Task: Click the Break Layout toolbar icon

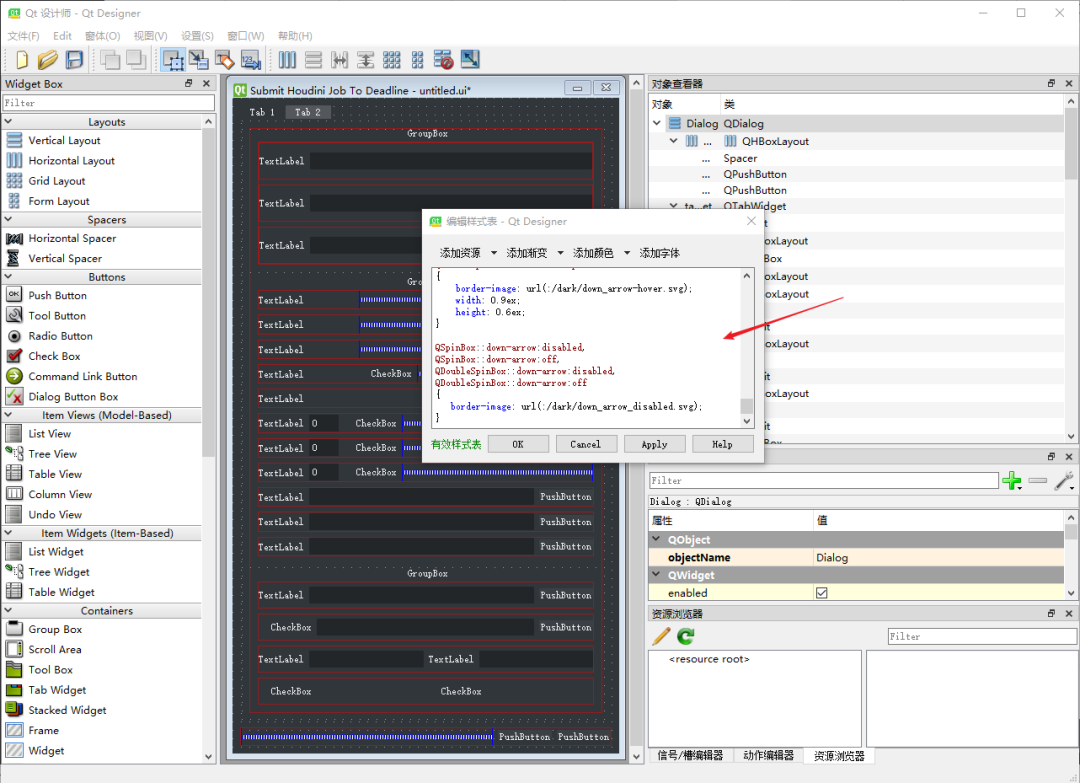Action: coord(443,60)
